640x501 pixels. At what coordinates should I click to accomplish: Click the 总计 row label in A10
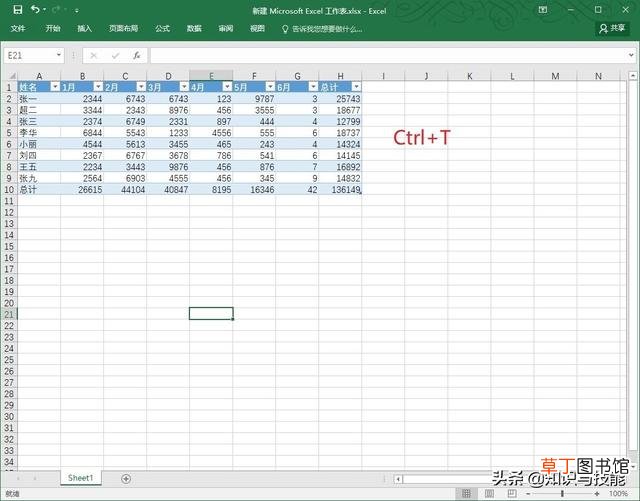pyautogui.click(x=39, y=190)
